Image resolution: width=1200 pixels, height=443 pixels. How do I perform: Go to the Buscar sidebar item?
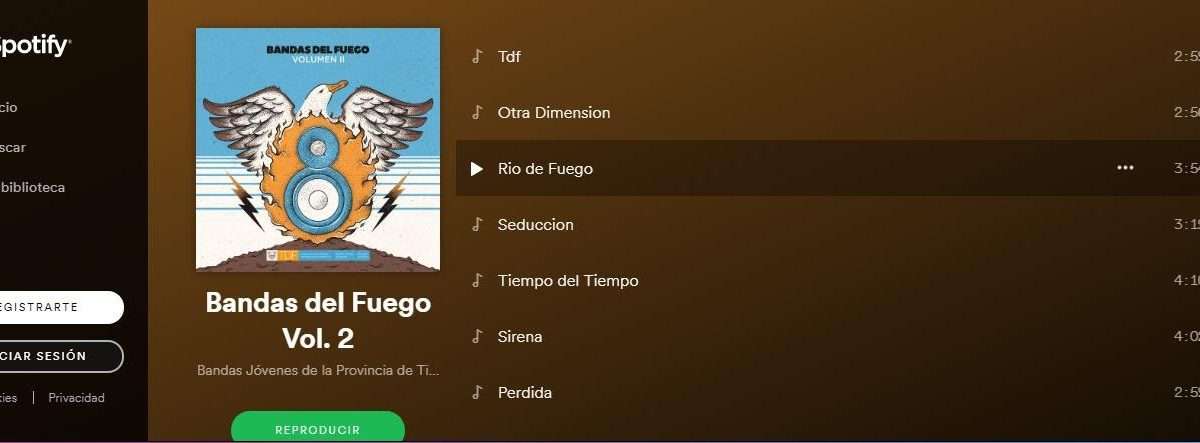tap(13, 147)
